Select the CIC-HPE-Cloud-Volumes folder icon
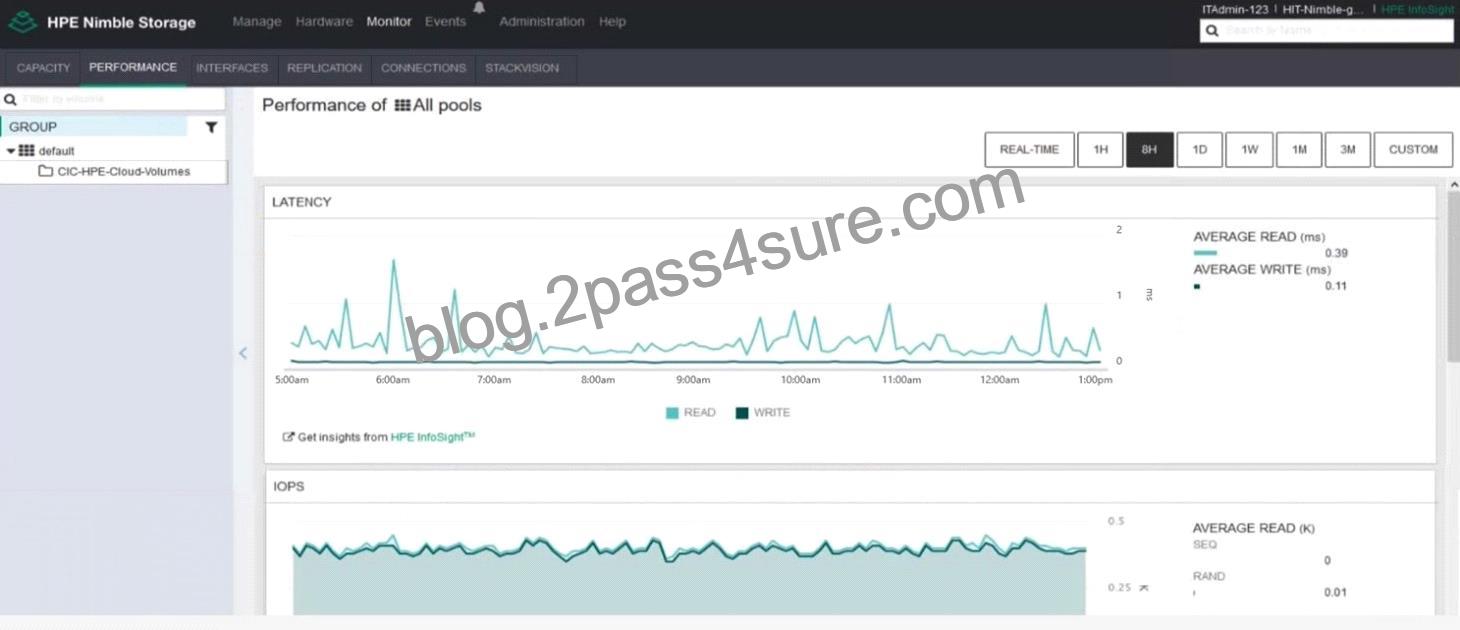 [x=45, y=171]
